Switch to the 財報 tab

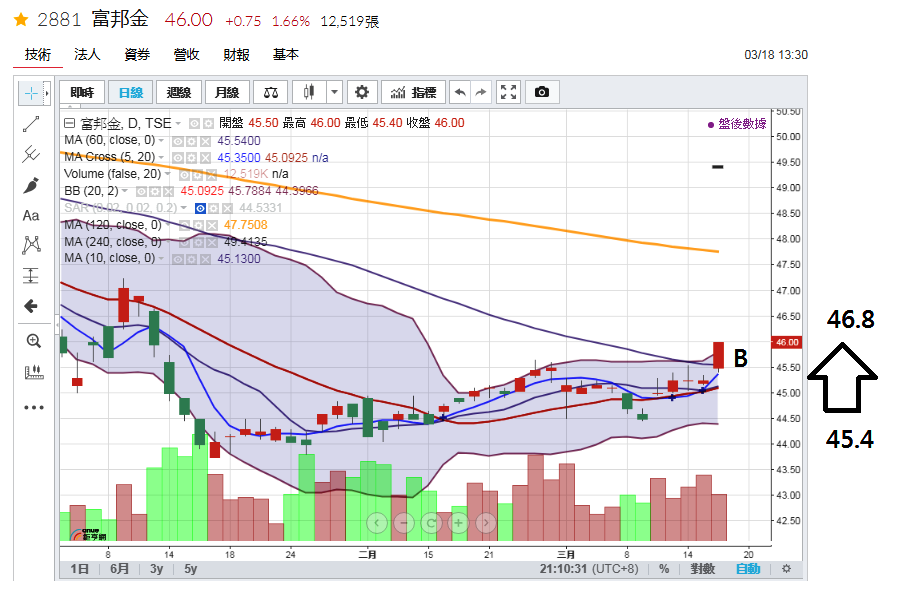coord(236,55)
